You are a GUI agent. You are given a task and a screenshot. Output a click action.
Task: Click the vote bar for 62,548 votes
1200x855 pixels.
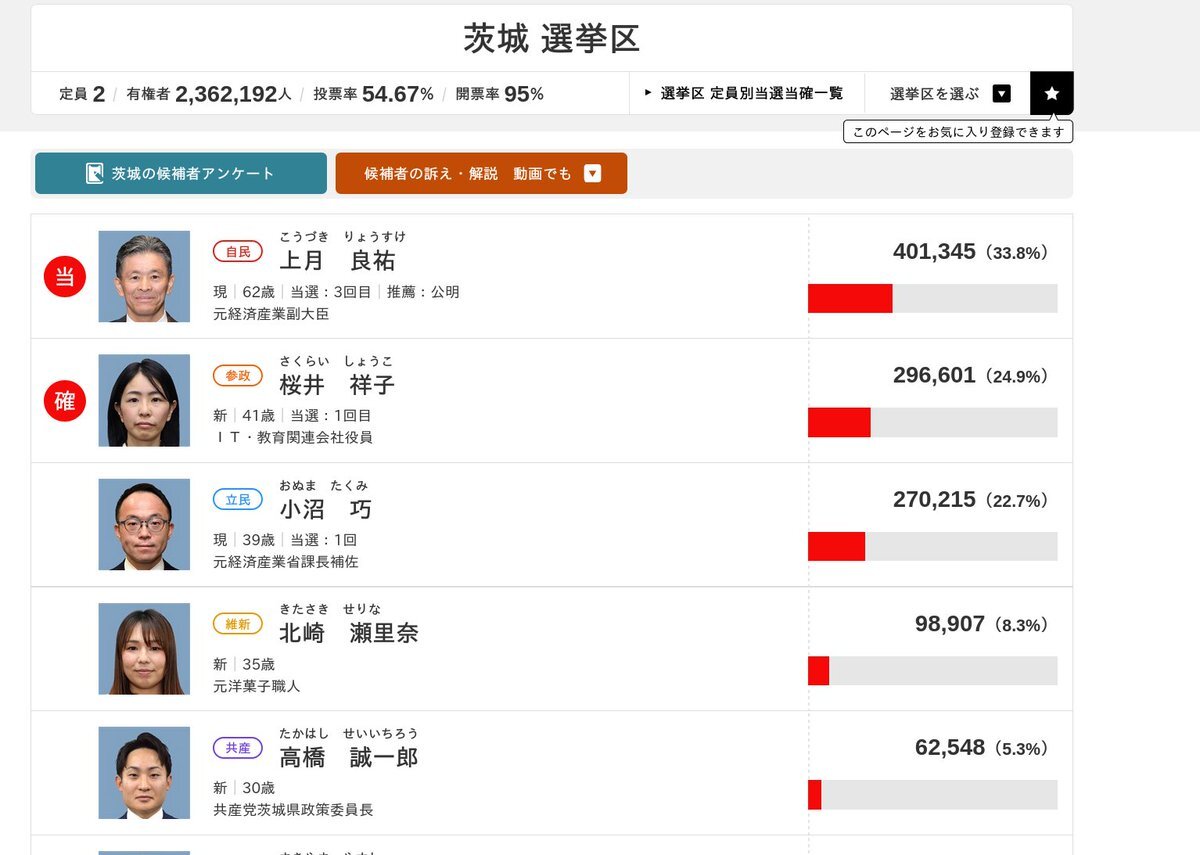pyautogui.click(x=933, y=794)
